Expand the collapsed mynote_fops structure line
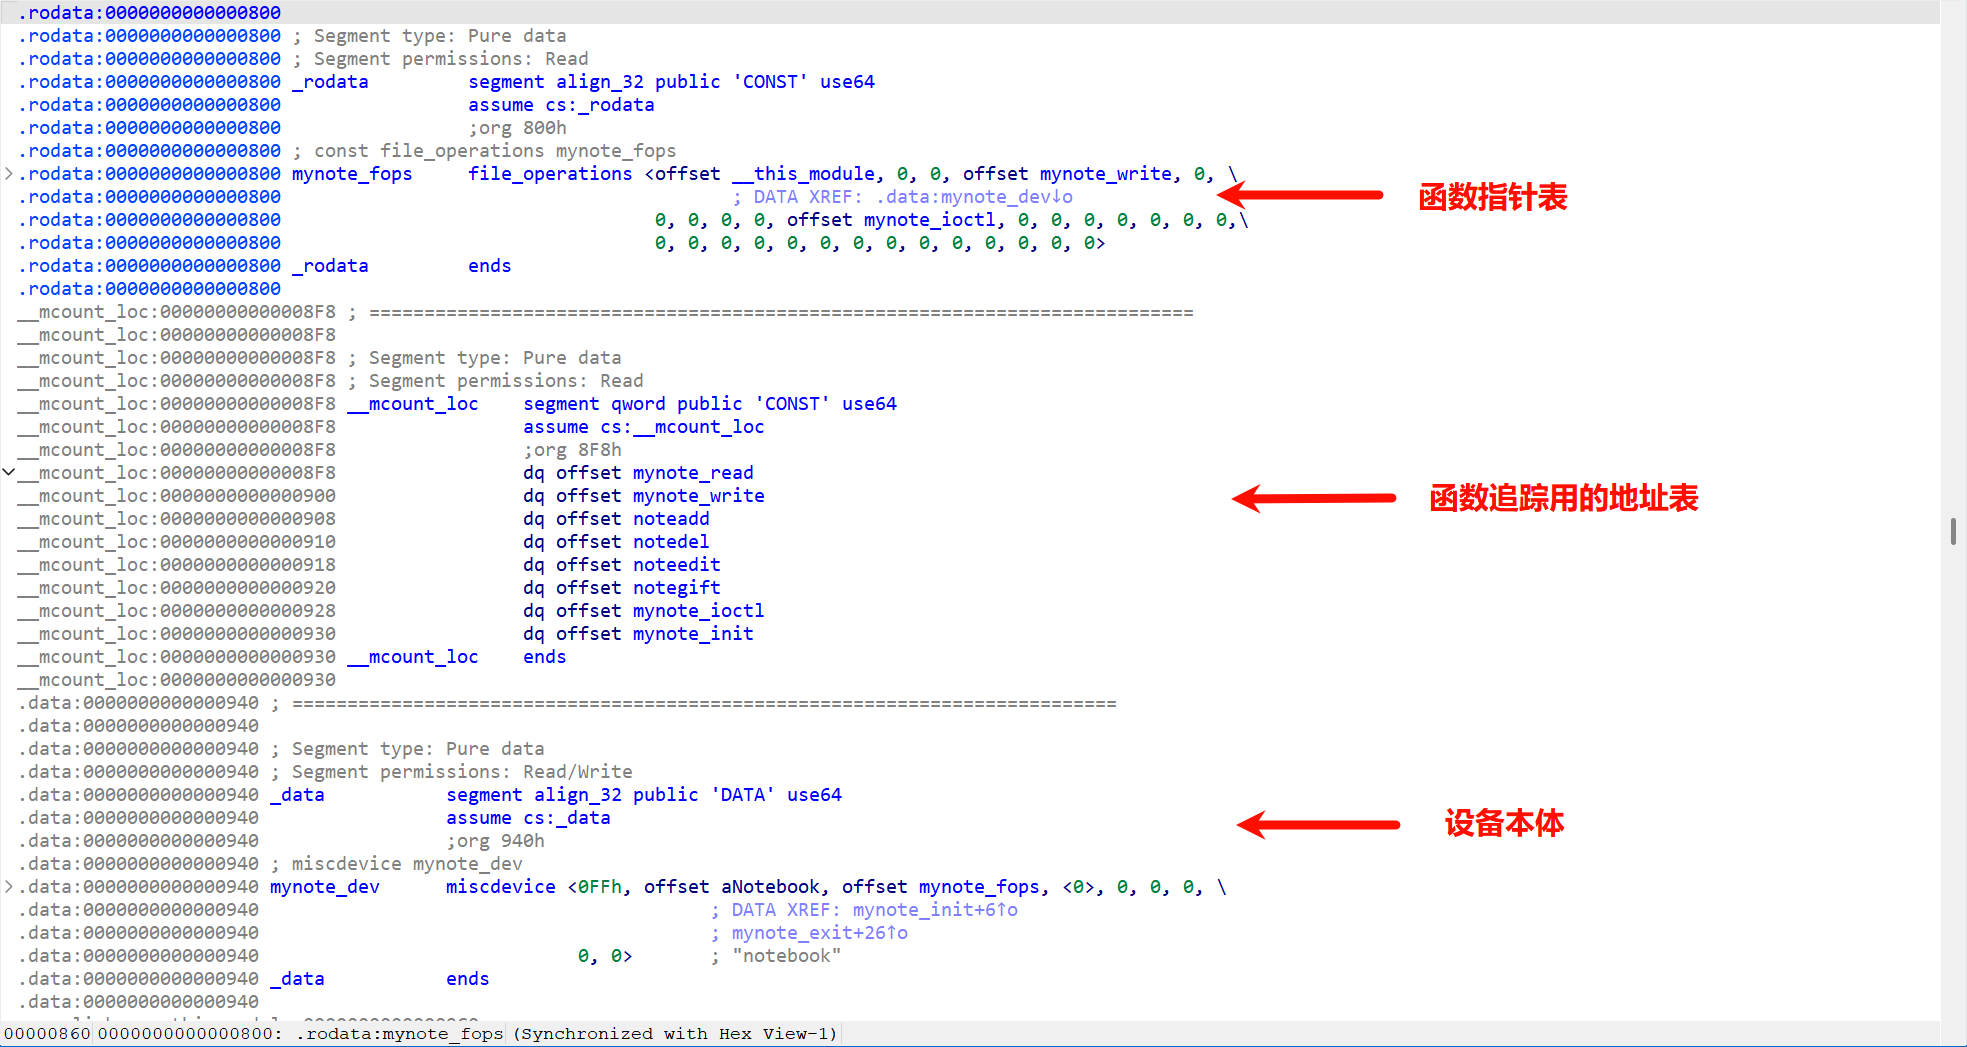Image resolution: width=1967 pixels, height=1047 pixels. tap(9, 174)
